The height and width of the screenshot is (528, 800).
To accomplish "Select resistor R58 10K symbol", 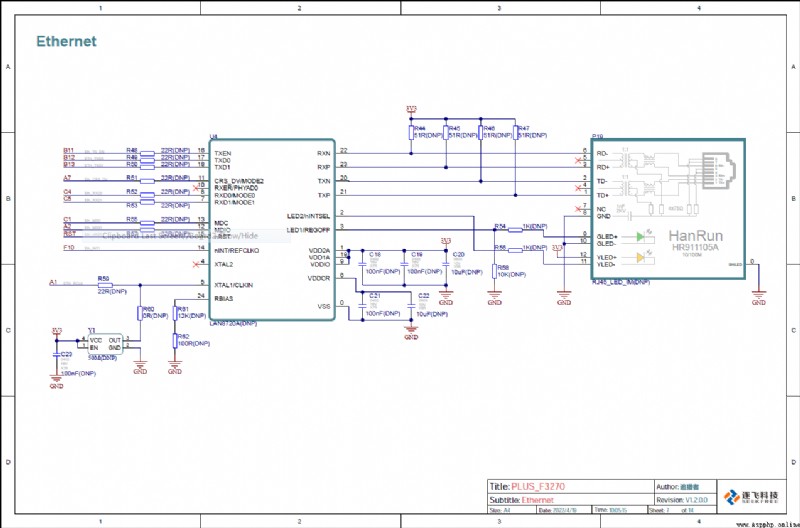I will (494, 271).
